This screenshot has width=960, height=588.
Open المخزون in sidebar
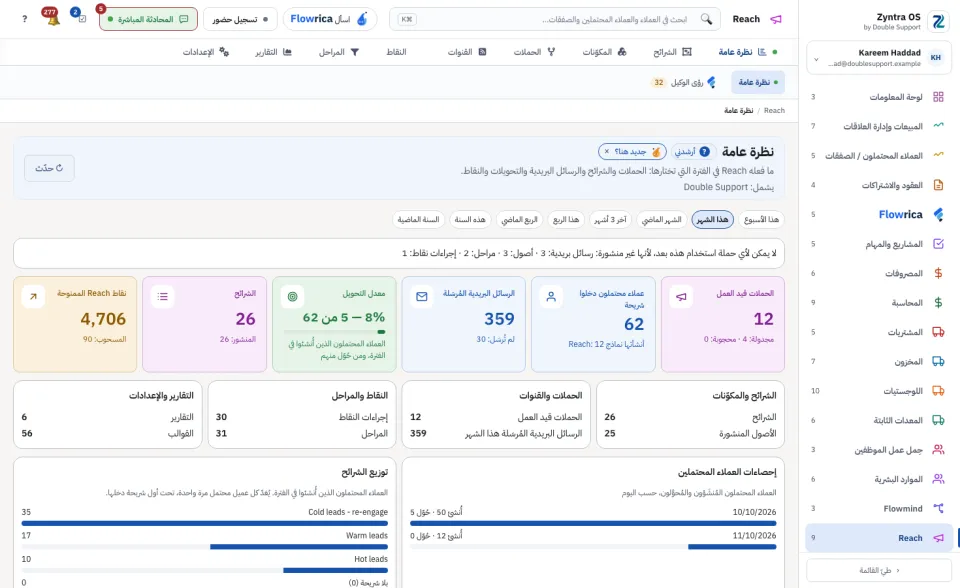pos(877,361)
